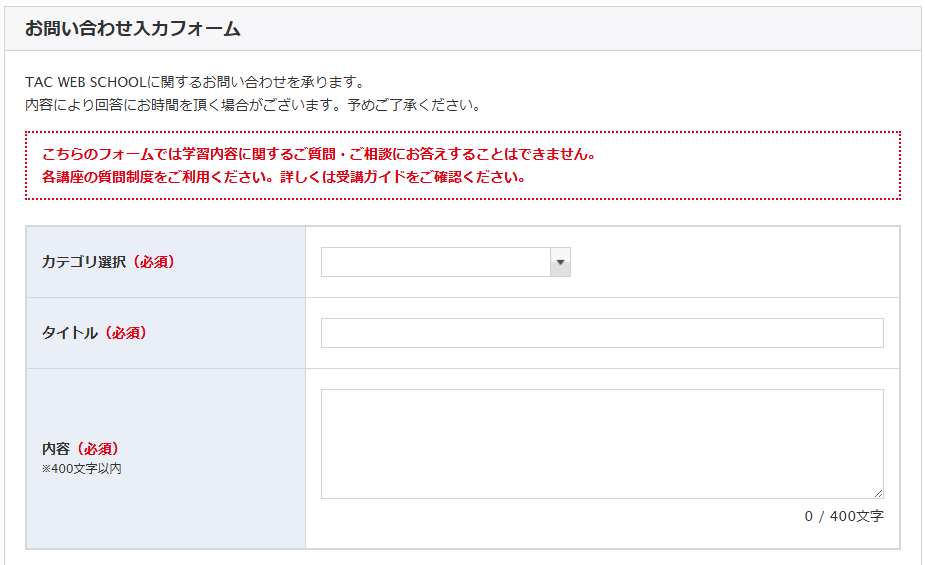
Task: Click the 0 / 400文字 character counter
Action: (x=843, y=516)
